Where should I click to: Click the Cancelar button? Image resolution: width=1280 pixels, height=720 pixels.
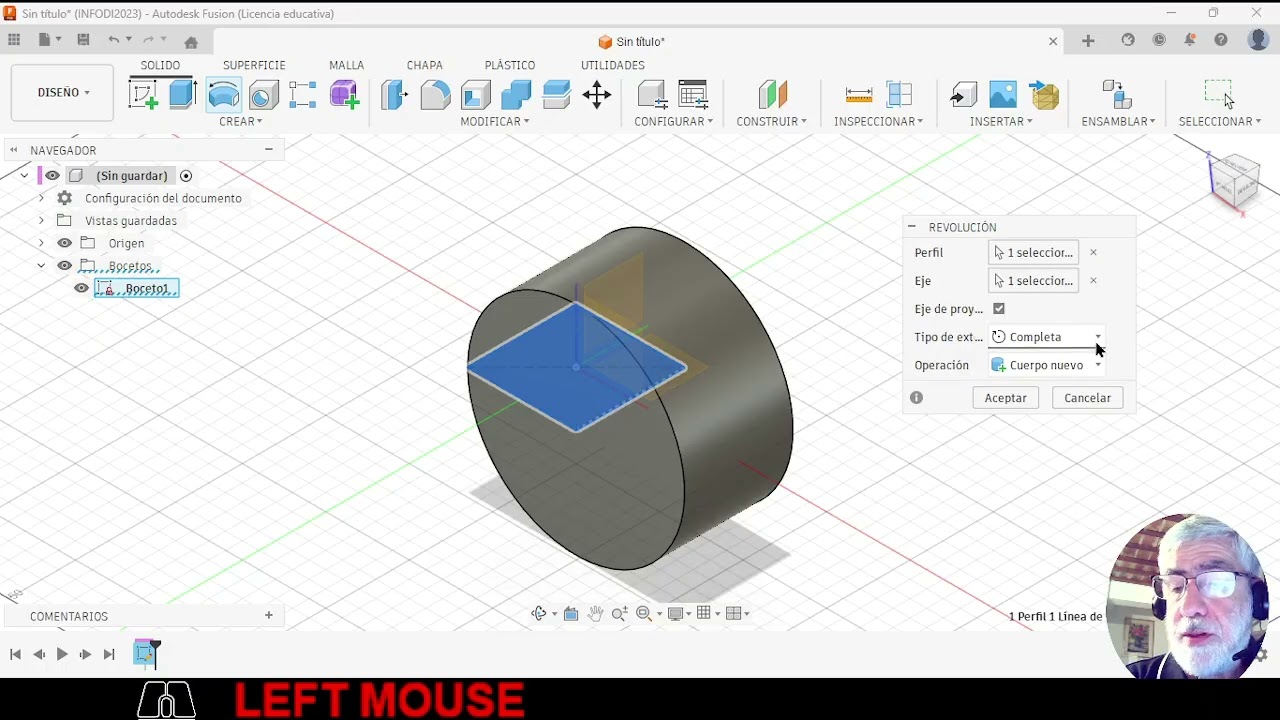click(1087, 398)
